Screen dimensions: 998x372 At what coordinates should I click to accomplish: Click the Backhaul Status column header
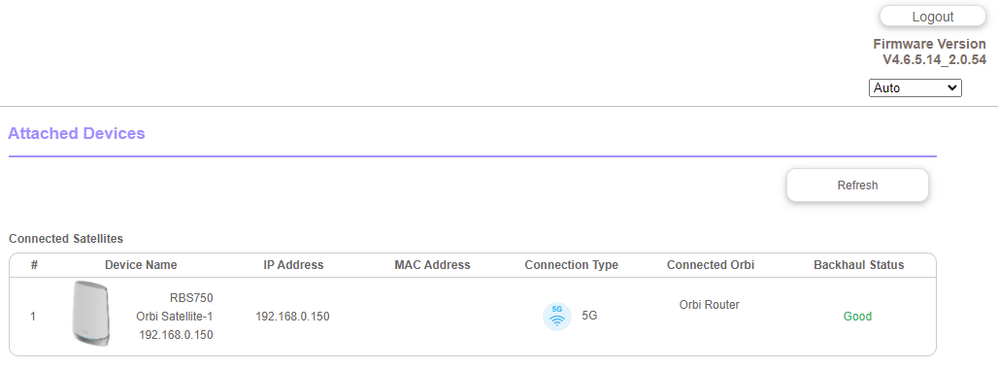pos(858,265)
